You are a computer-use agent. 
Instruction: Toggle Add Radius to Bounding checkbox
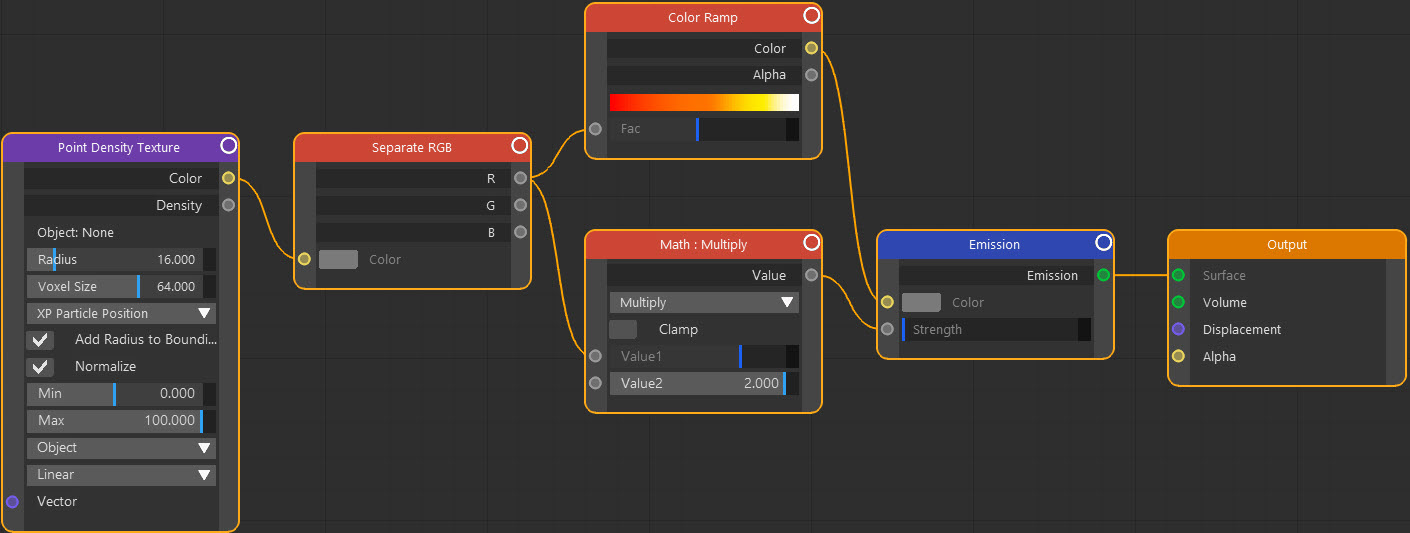[40, 339]
